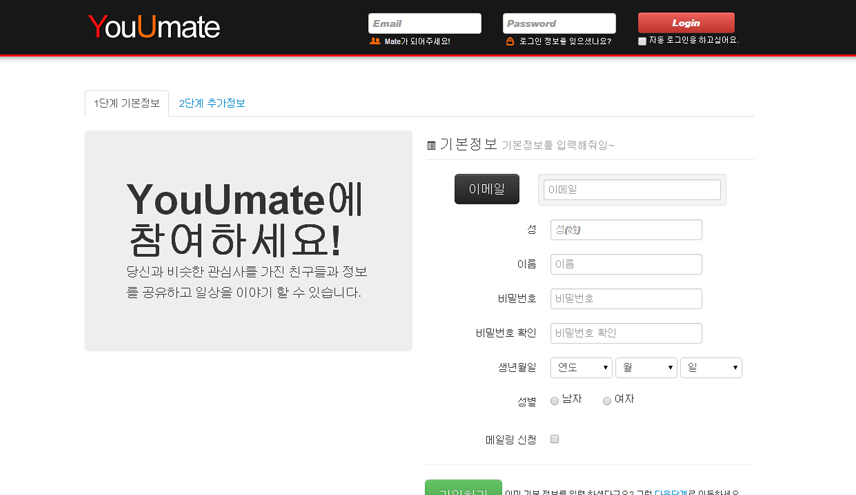The width and height of the screenshot is (856, 495).
Task: Click the orange padlock icon under Password
Action: [x=510, y=41]
